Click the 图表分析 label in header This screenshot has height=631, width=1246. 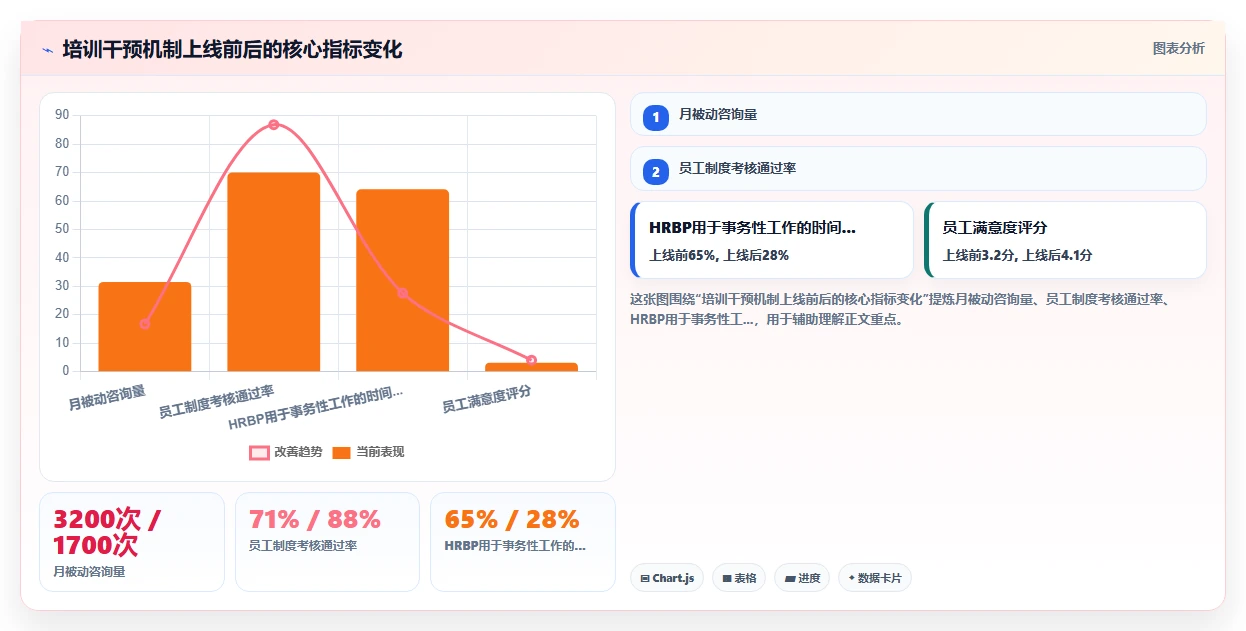[1178, 48]
